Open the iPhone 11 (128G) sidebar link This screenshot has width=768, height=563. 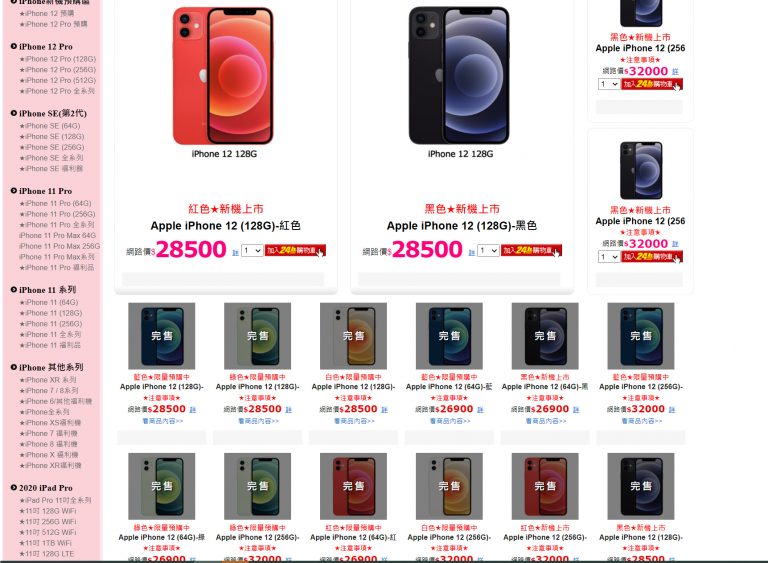[51, 313]
